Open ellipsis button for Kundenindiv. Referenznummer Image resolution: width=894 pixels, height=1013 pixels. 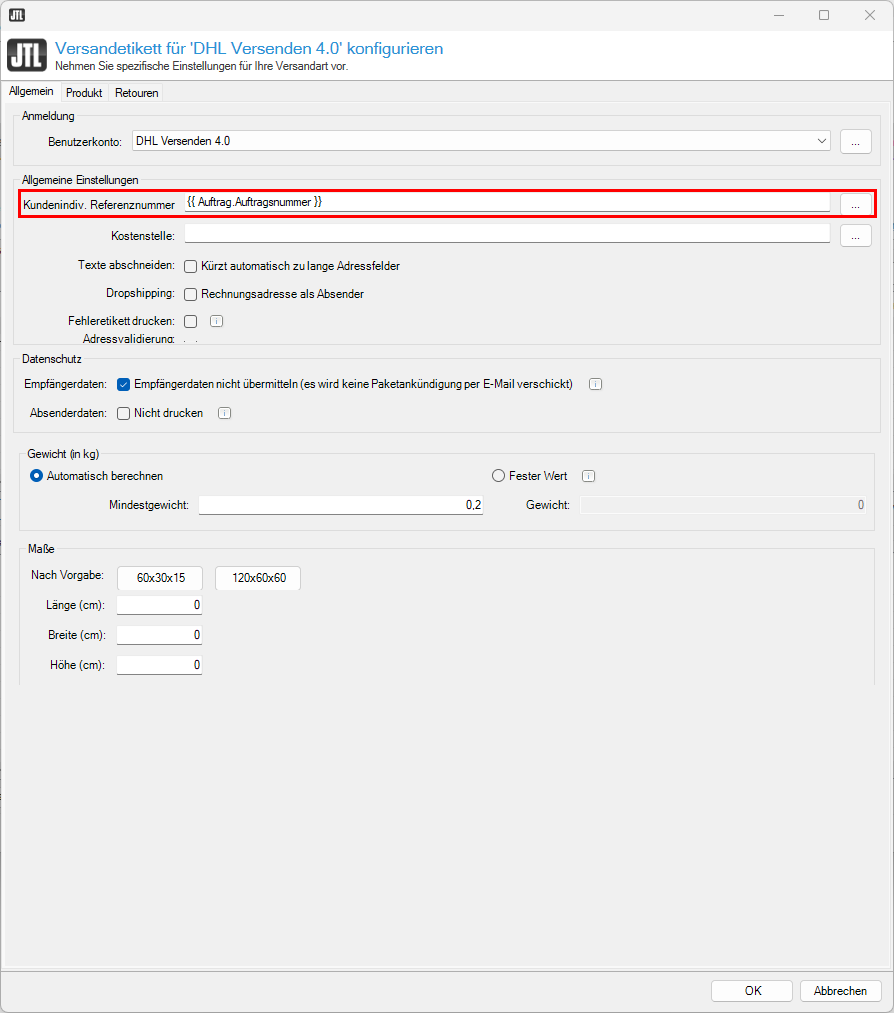coord(855,203)
